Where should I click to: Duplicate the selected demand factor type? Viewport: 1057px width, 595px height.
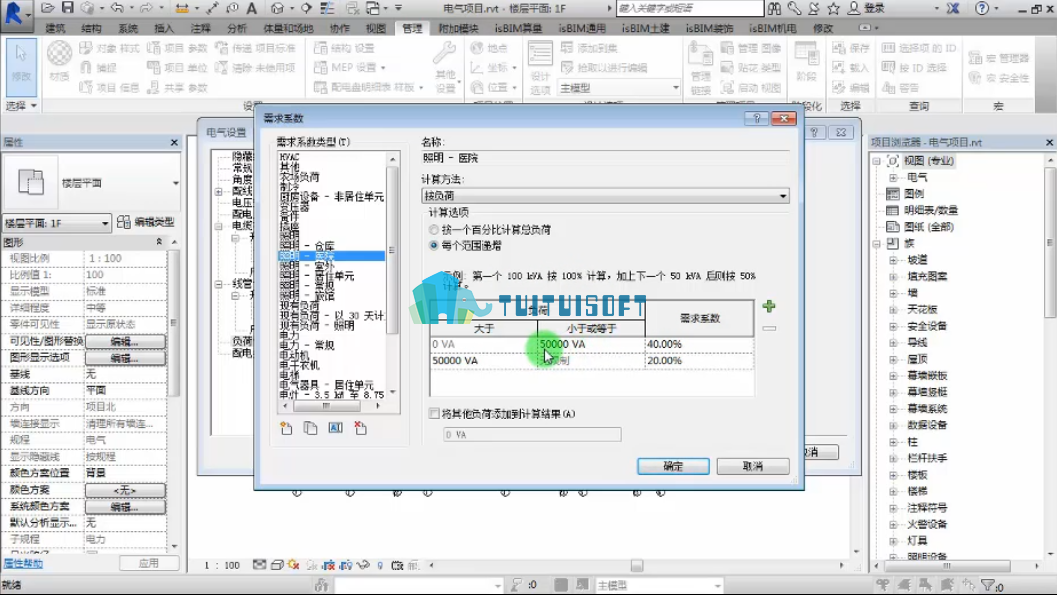tap(310, 428)
